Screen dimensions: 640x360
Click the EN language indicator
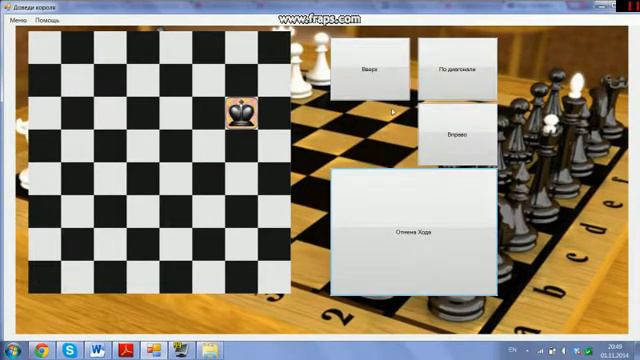click(x=512, y=350)
